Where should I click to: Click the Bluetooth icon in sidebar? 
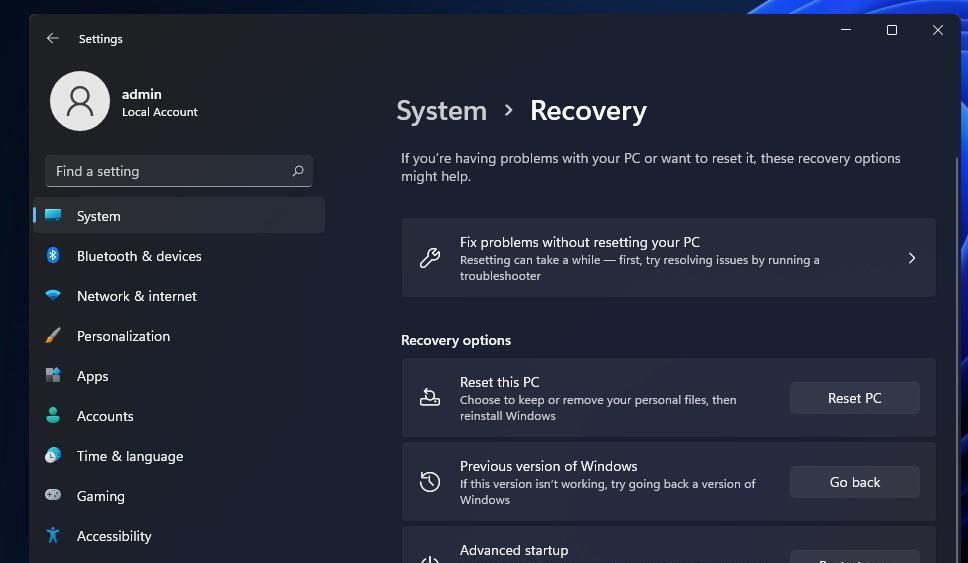[x=53, y=255]
